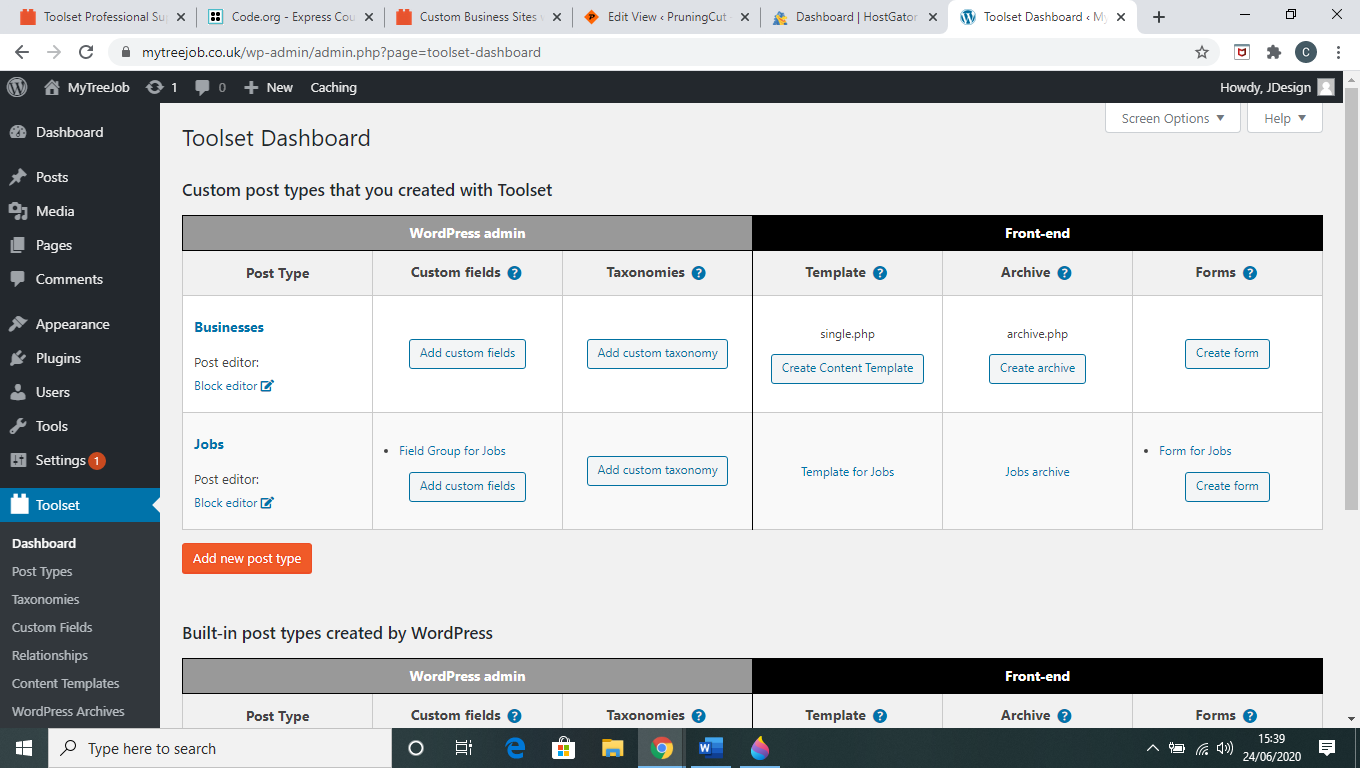Open comments bubble in admin bar
Image resolution: width=1360 pixels, height=768 pixels.
point(210,87)
